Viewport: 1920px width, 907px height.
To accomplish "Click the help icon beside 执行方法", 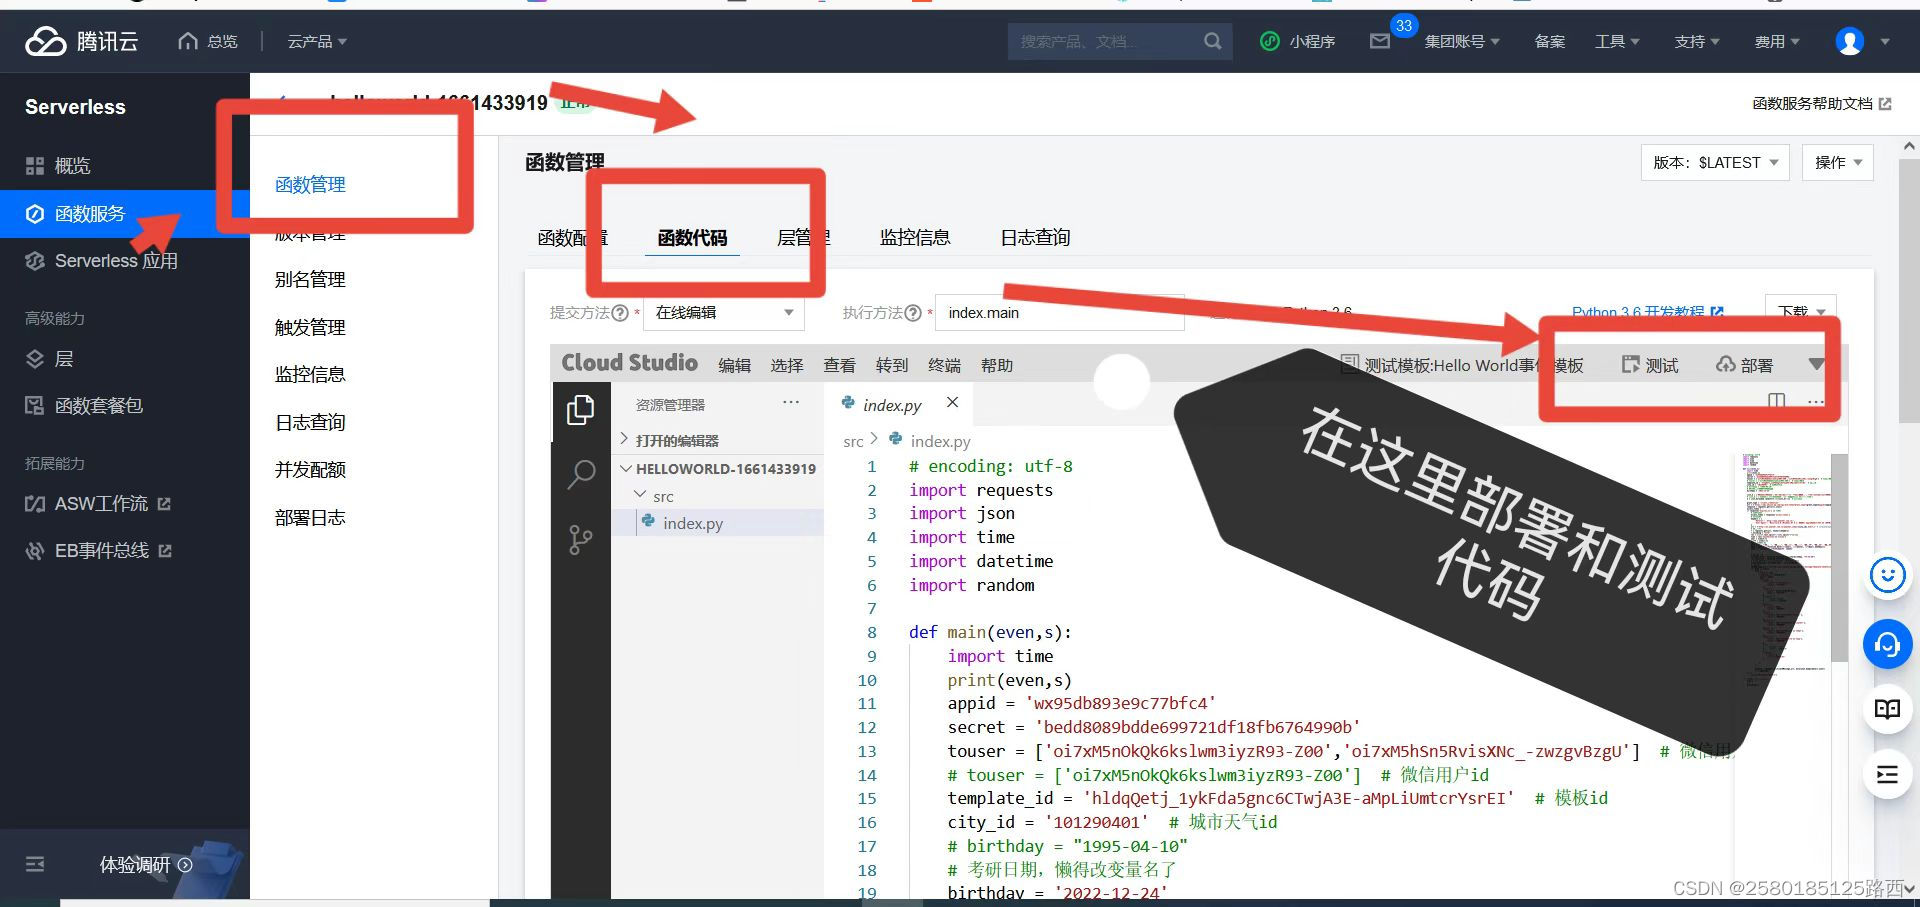I will coord(912,313).
